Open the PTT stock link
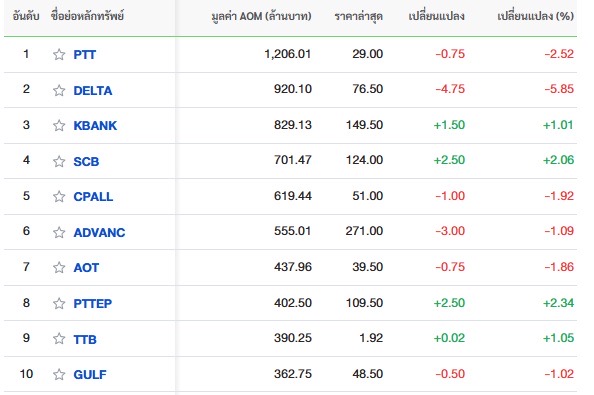The width and height of the screenshot is (594, 395). pyautogui.click(x=84, y=55)
